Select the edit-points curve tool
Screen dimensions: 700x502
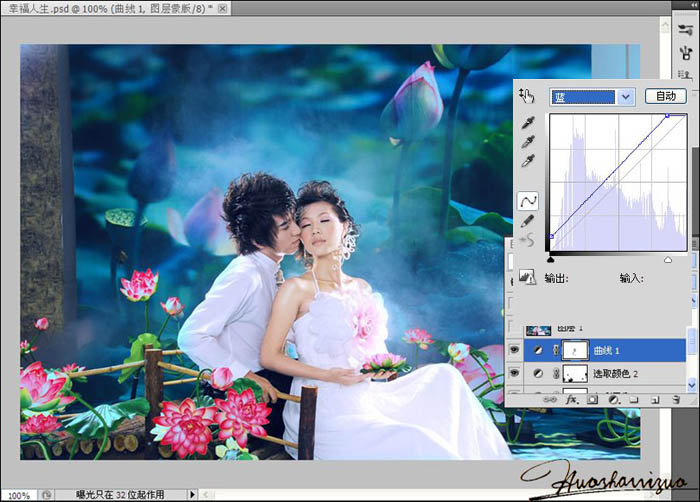pyautogui.click(x=528, y=201)
